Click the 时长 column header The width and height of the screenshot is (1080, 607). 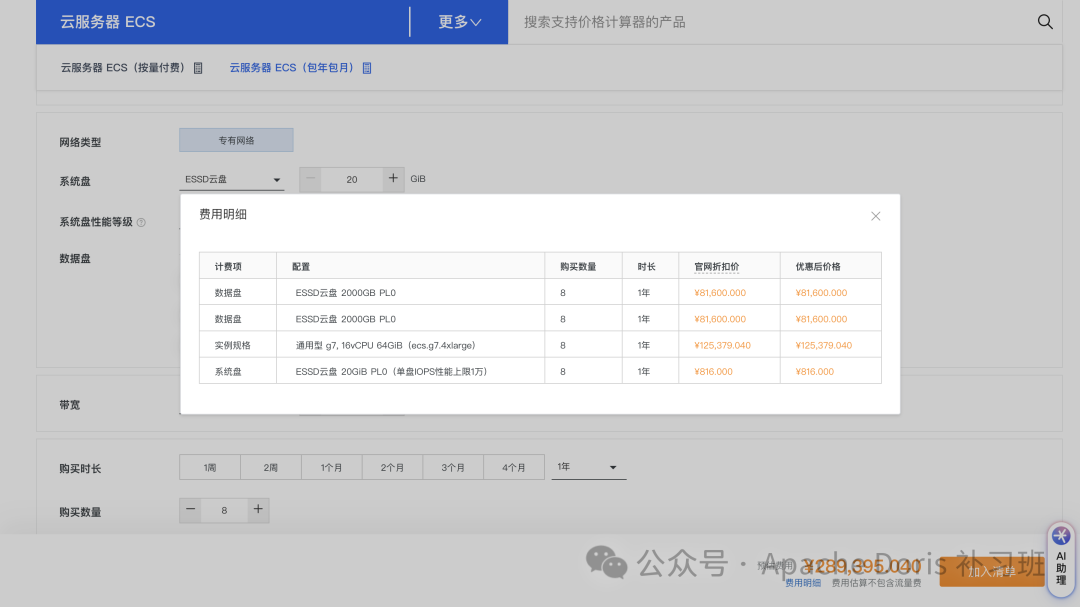(646, 267)
